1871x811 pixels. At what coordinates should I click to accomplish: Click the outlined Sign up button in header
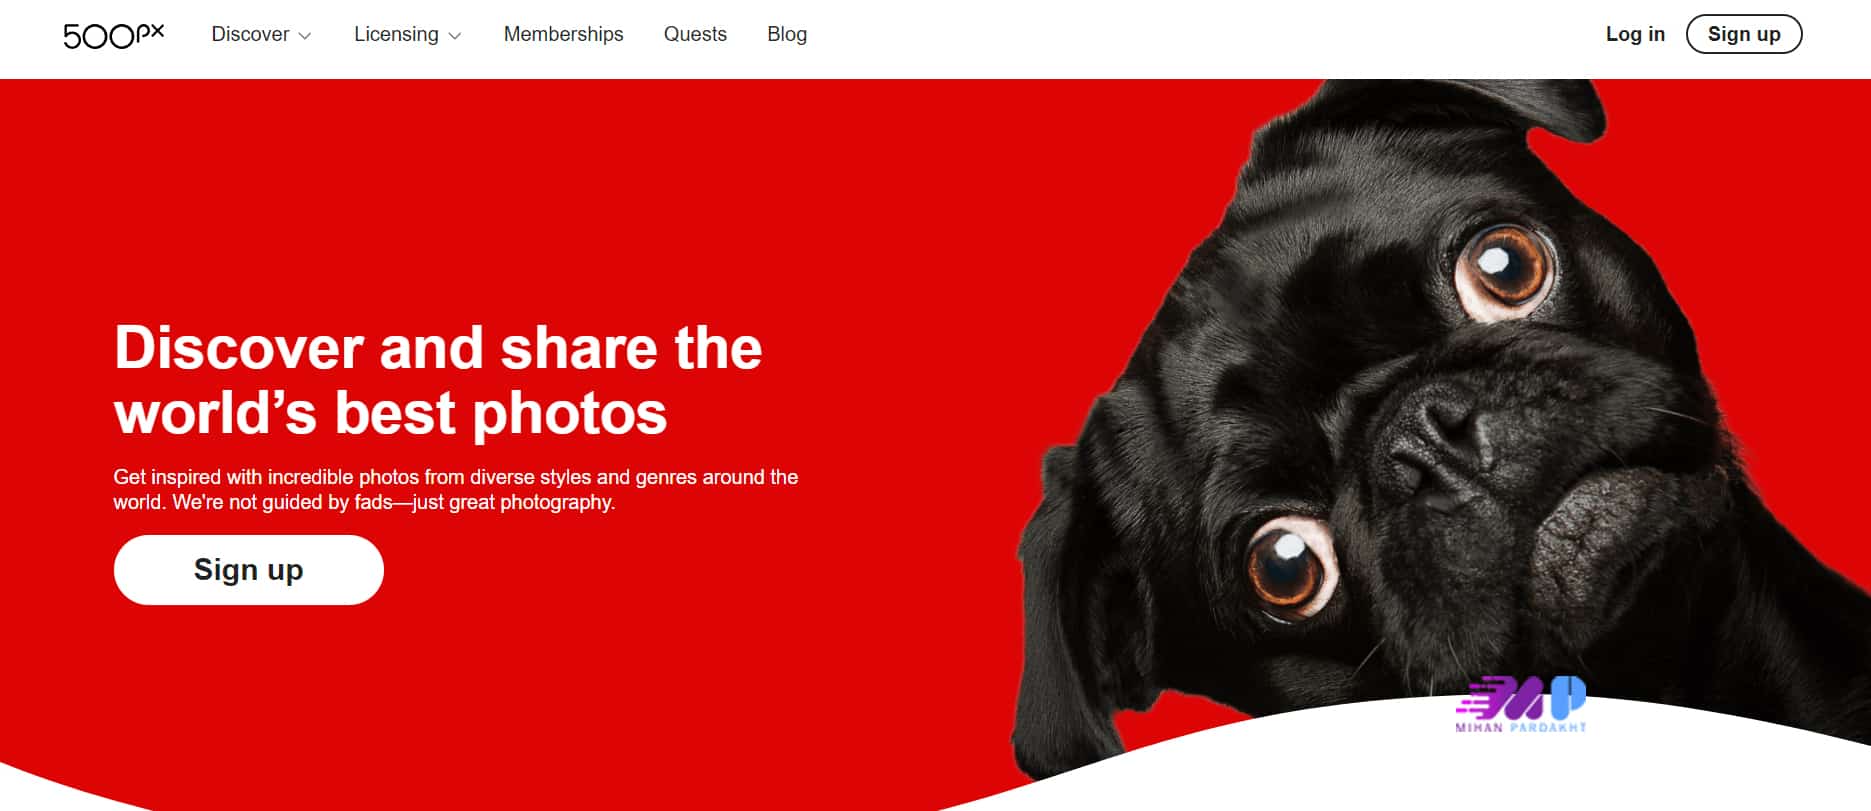coord(1744,34)
